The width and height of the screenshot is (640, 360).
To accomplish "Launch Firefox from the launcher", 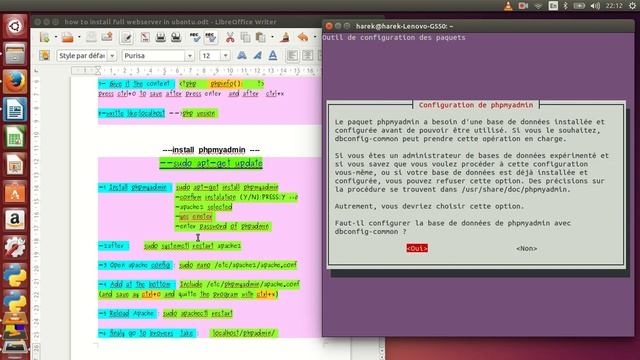I will pyautogui.click(x=15, y=82).
